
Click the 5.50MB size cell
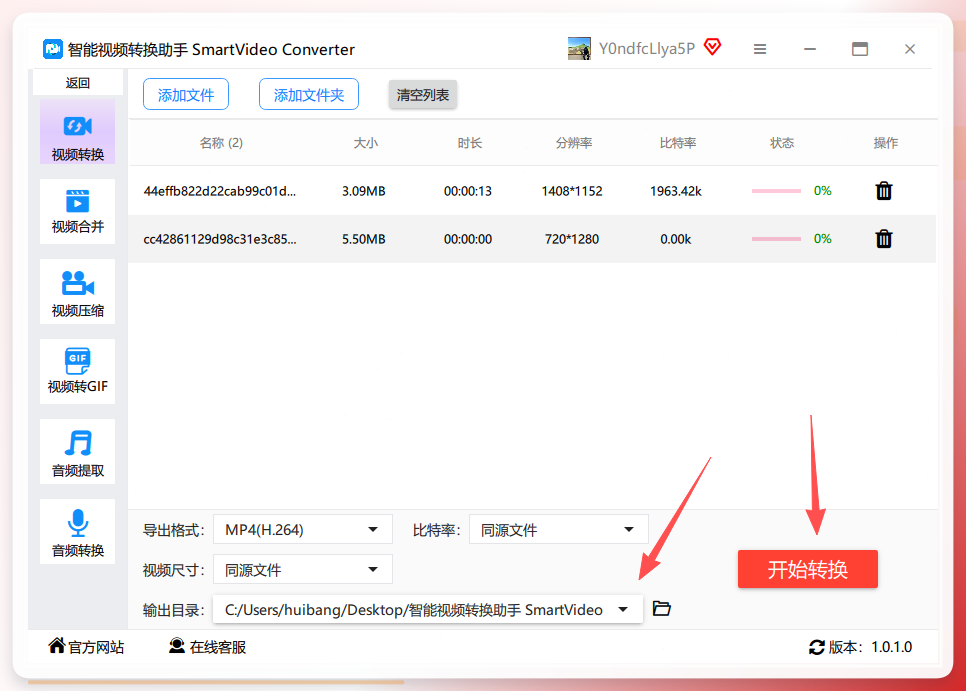point(363,239)
